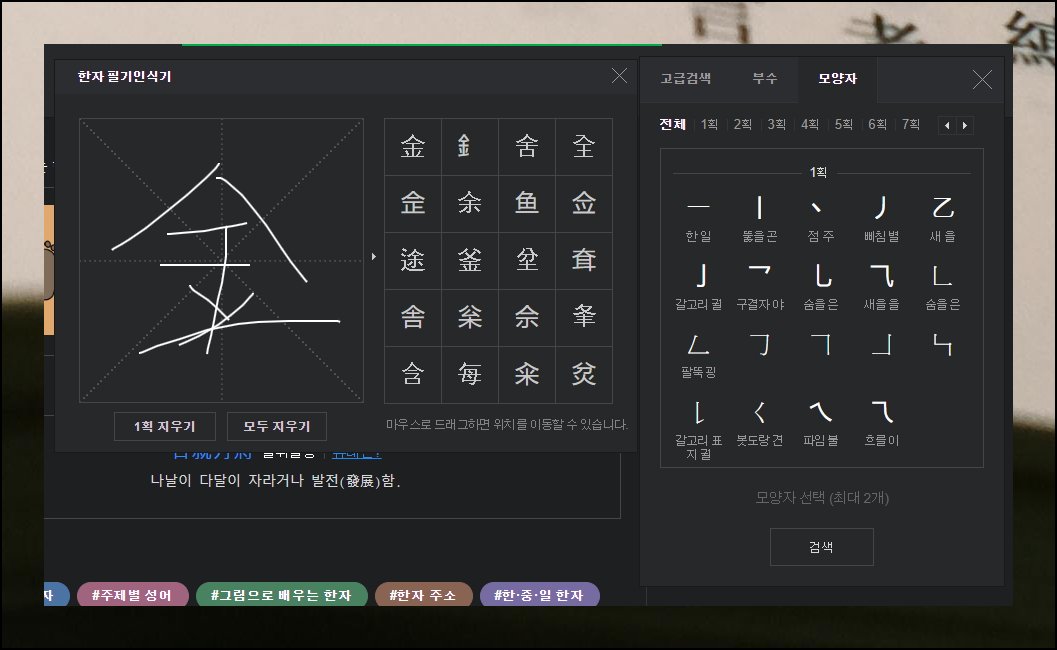
Task: Open the 고급검색 tab
Action: point(685,78)
